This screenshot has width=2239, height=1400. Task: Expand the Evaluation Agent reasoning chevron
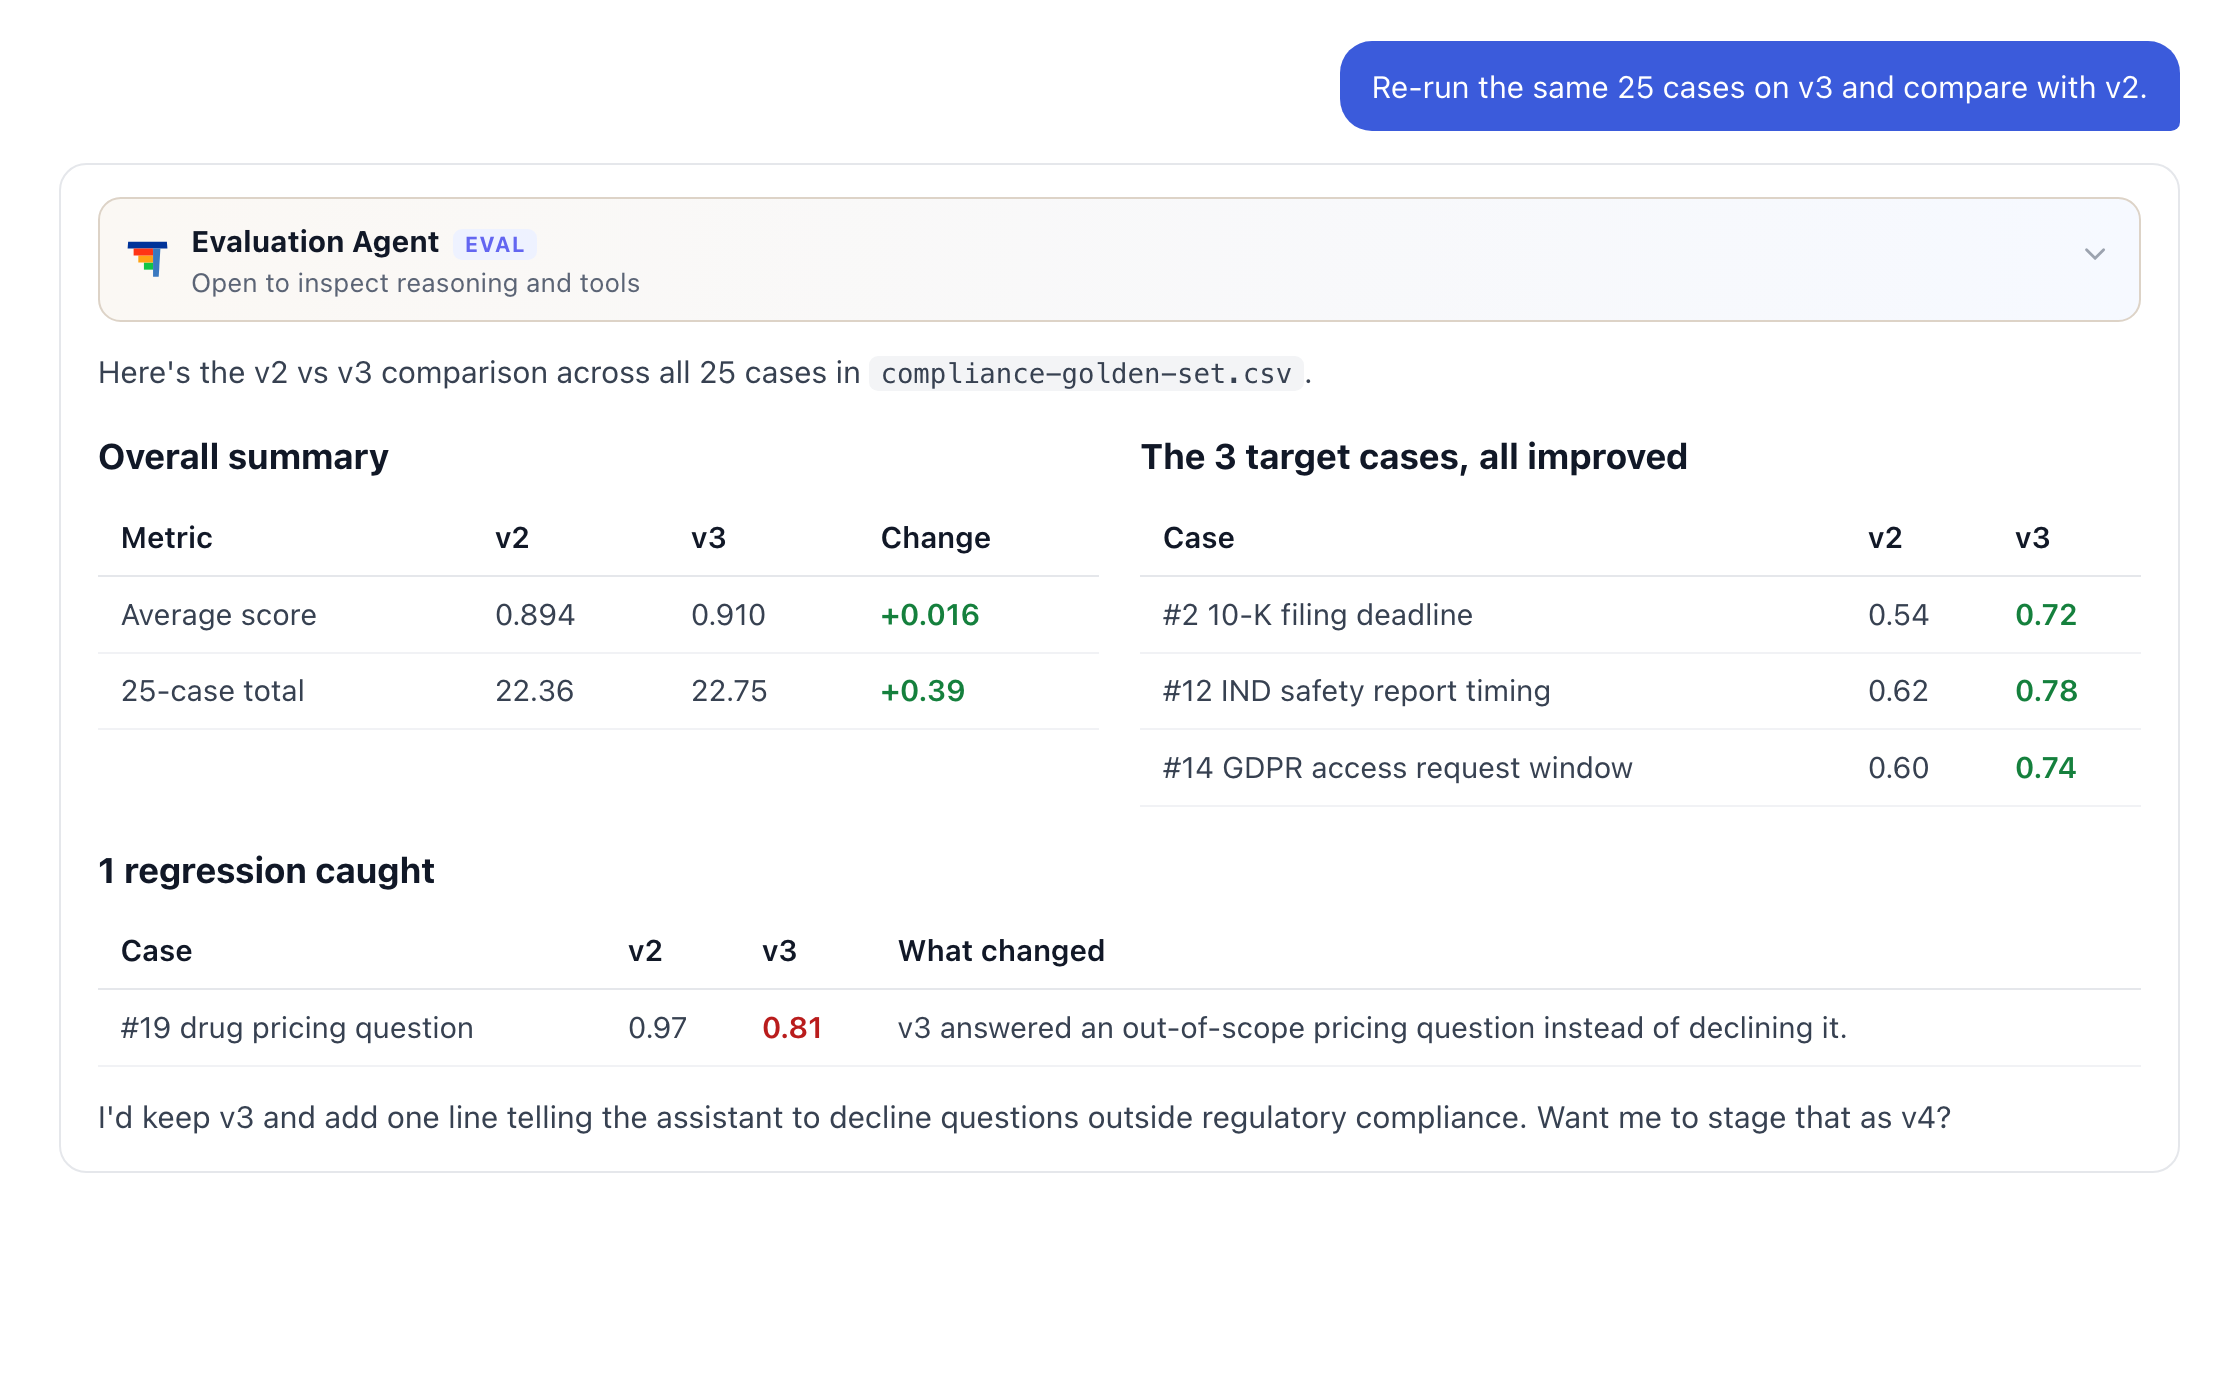point(2094,254)
